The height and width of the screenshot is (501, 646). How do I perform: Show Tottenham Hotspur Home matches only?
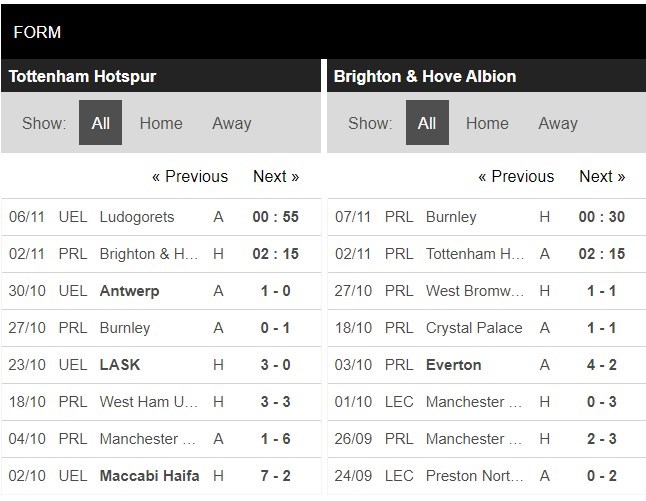coord(161,123)
